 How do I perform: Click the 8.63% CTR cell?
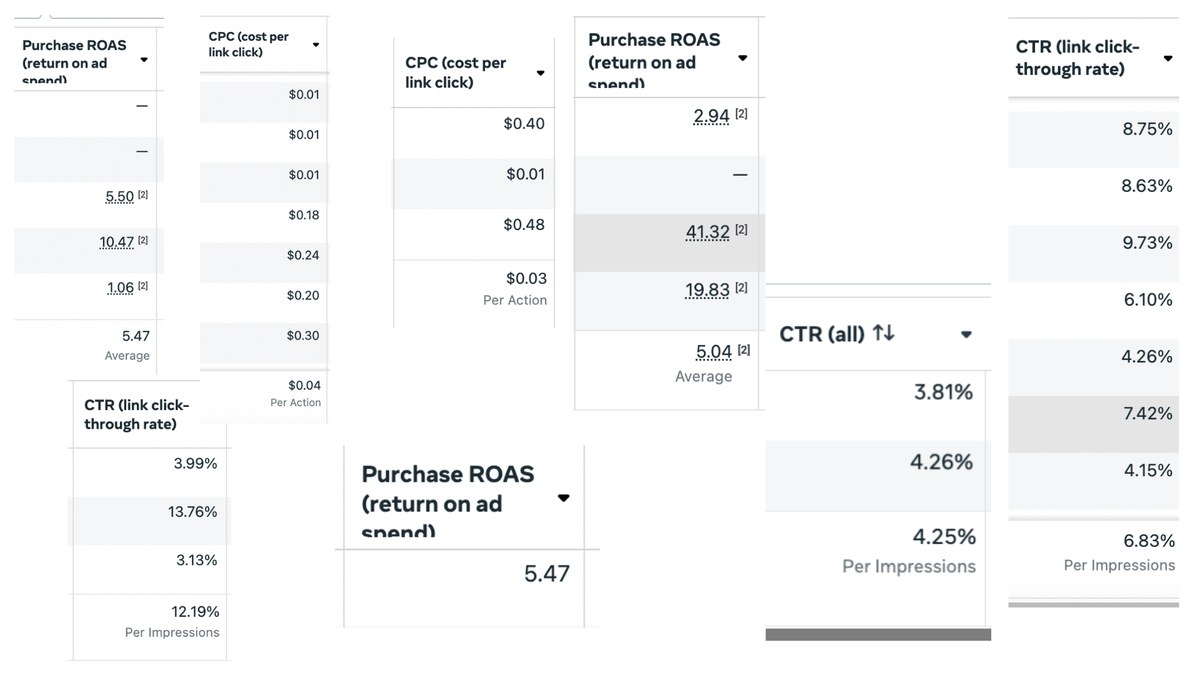1147,186
